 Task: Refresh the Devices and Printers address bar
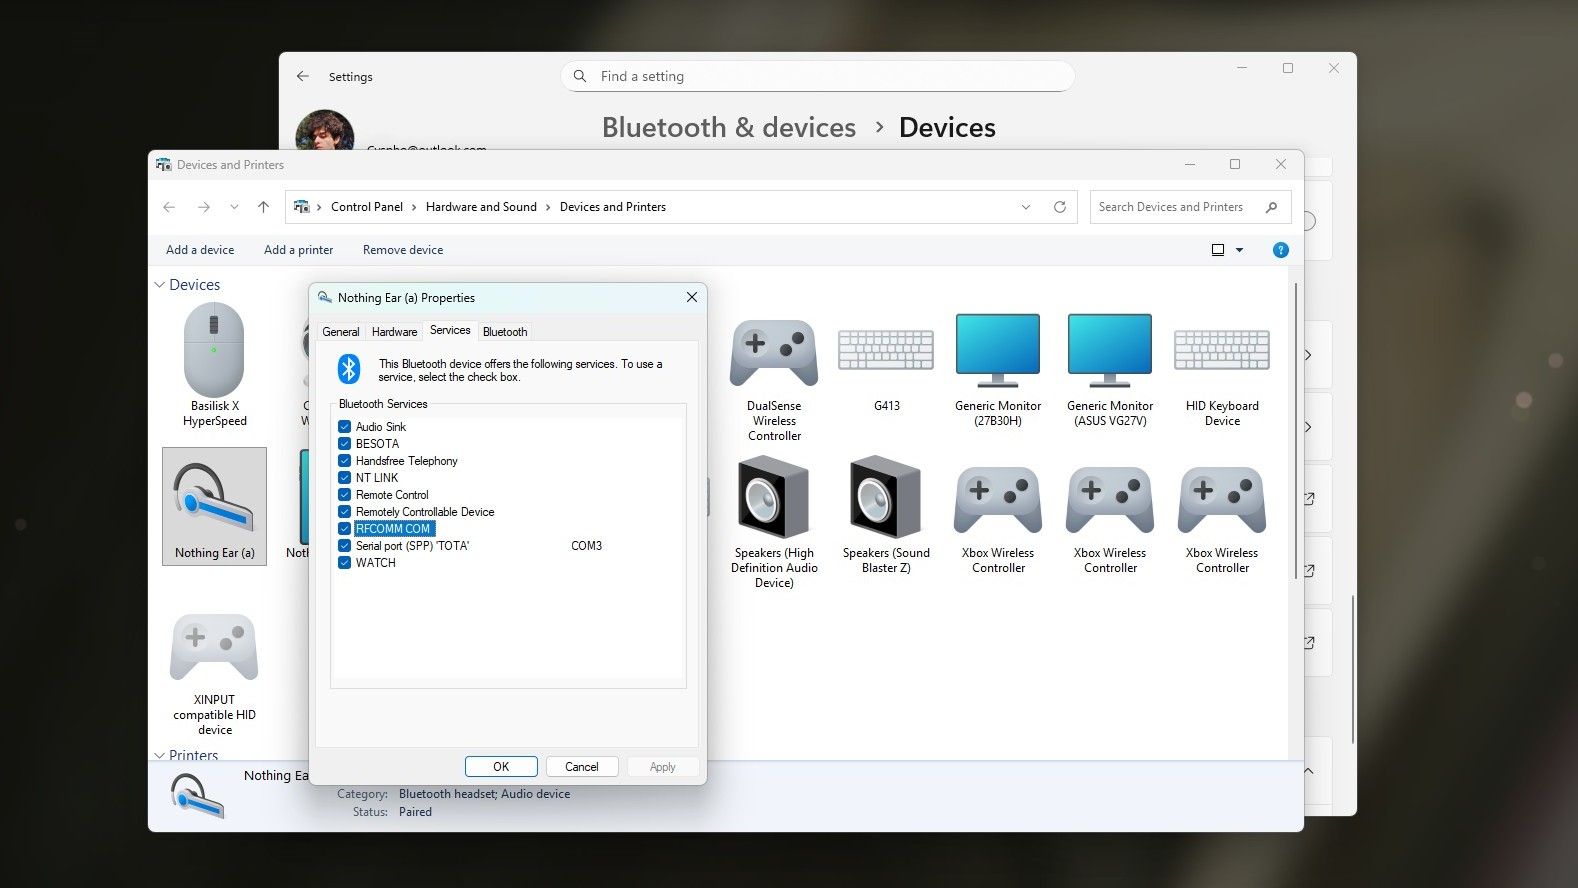coord(1059,207)
